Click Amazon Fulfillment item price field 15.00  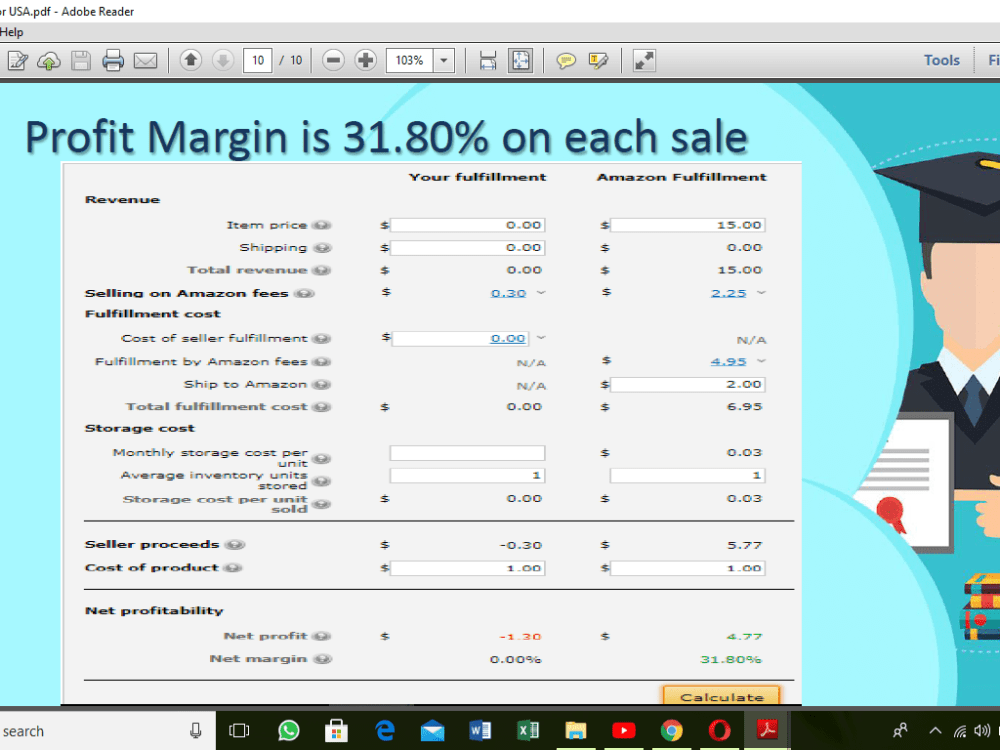click(x=687, y=225)
